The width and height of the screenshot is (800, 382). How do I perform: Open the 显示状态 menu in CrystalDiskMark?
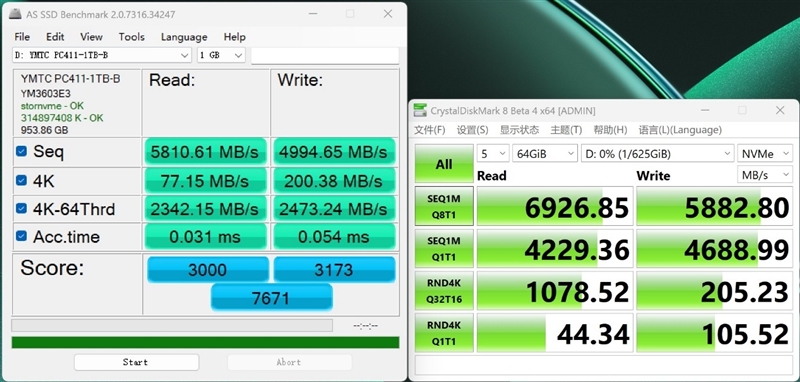point(519,130)
